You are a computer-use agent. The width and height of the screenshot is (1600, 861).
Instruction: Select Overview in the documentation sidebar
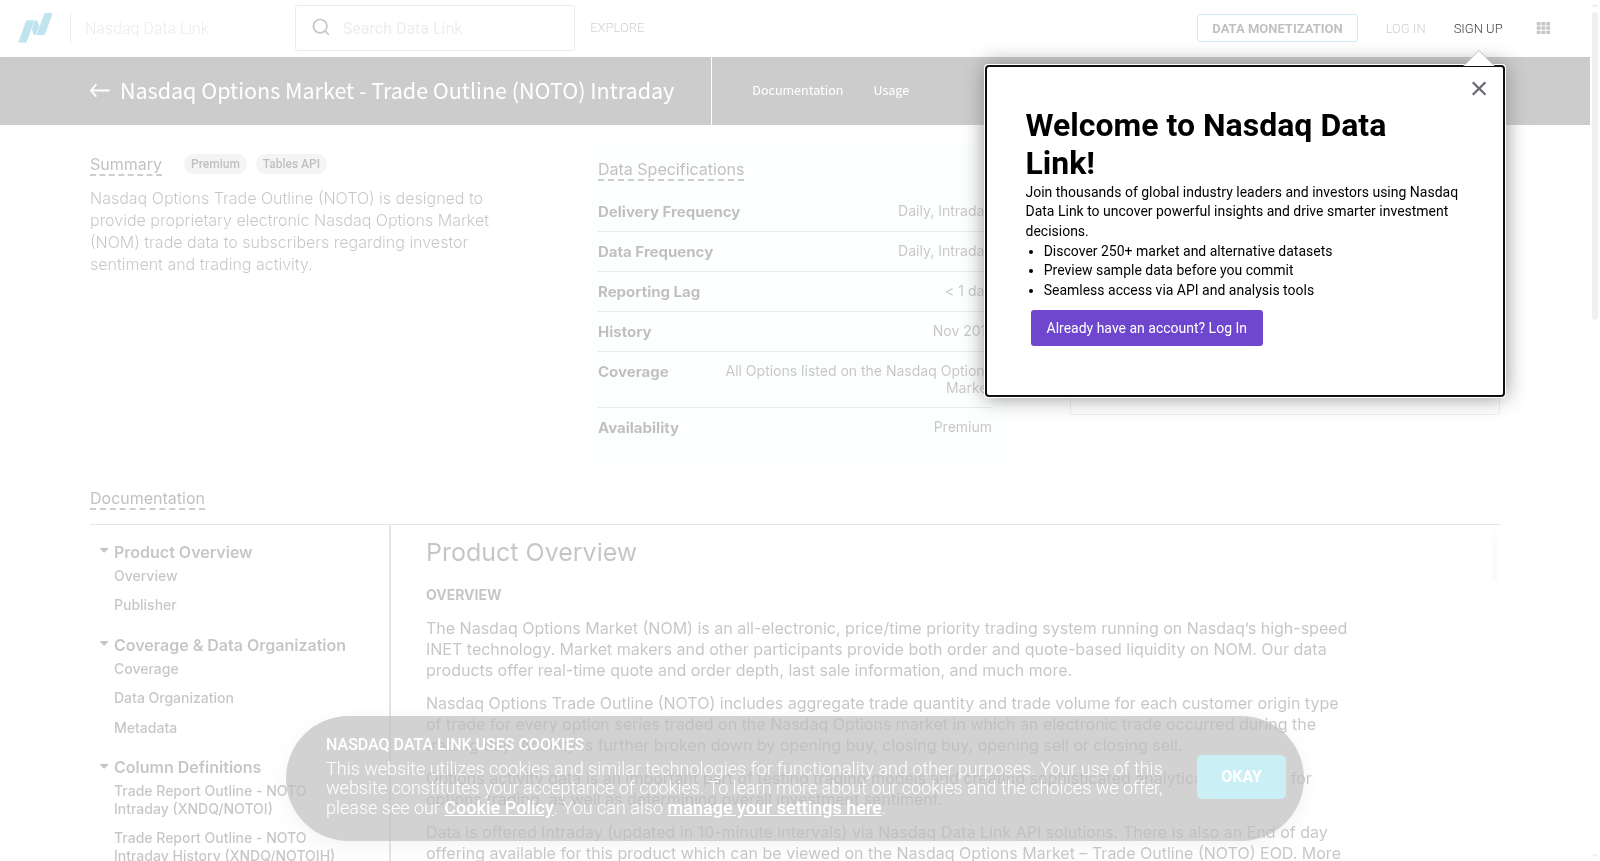145,576
